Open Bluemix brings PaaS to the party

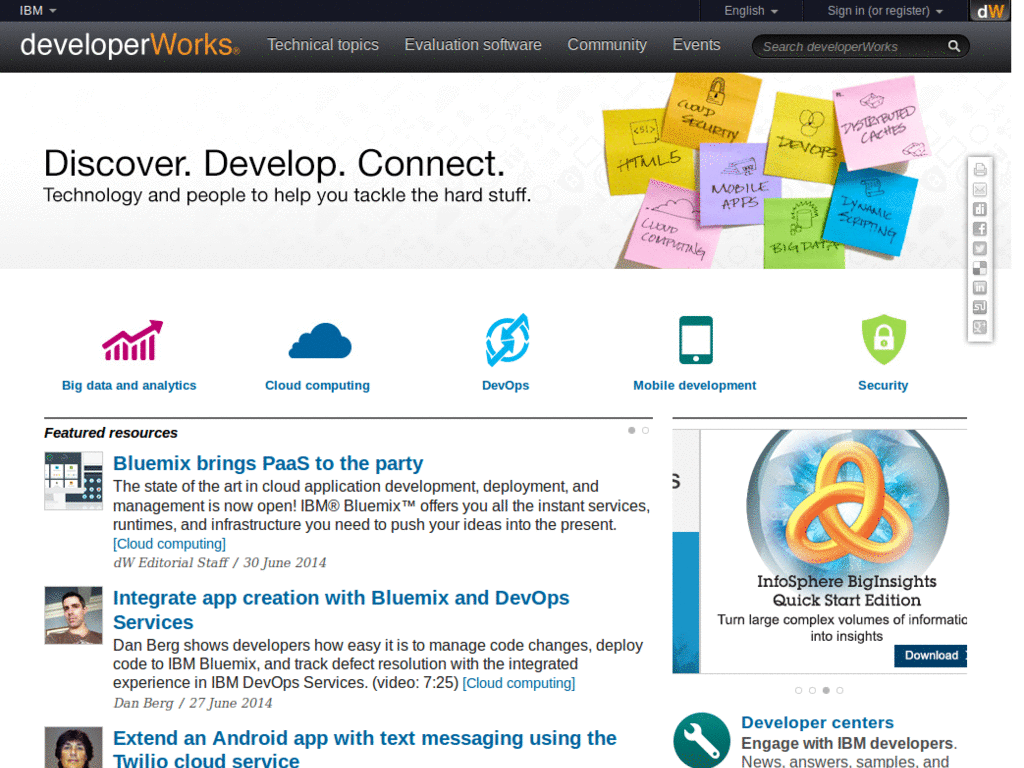click(x=268, y=463)
